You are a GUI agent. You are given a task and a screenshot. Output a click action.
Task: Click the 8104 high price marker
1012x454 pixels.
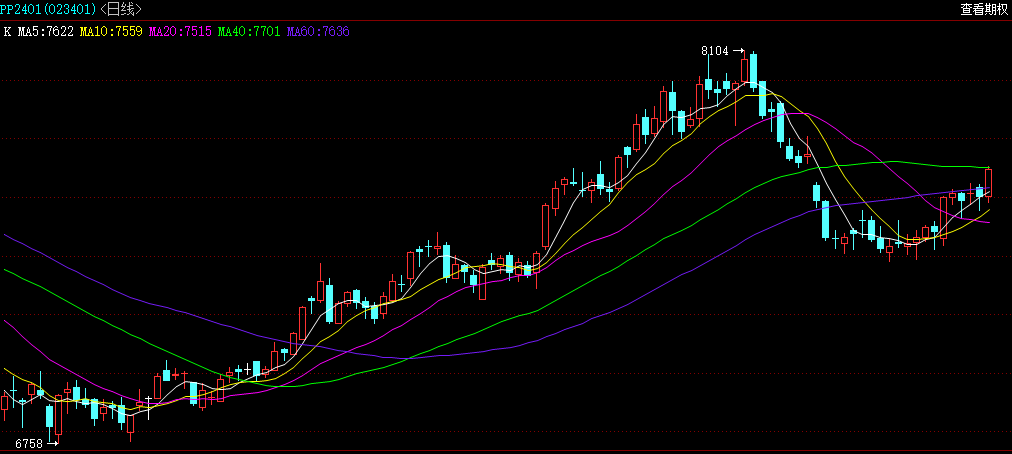(714, 50)
